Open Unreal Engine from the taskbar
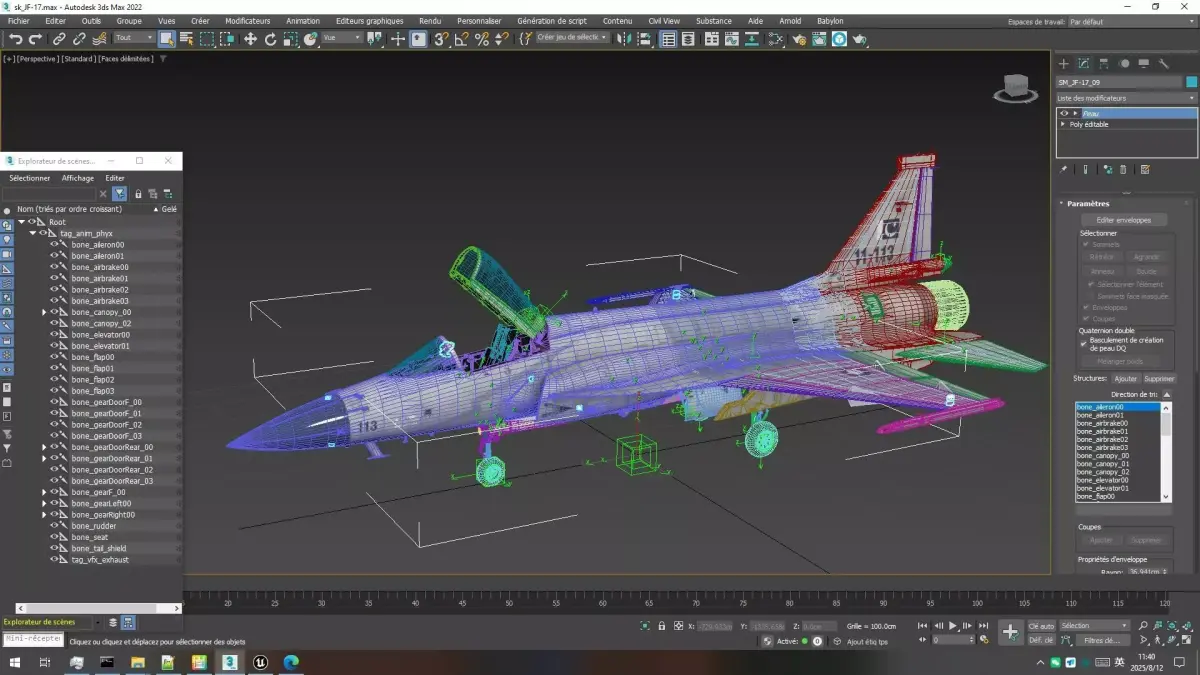 click(x=260, y=662)
